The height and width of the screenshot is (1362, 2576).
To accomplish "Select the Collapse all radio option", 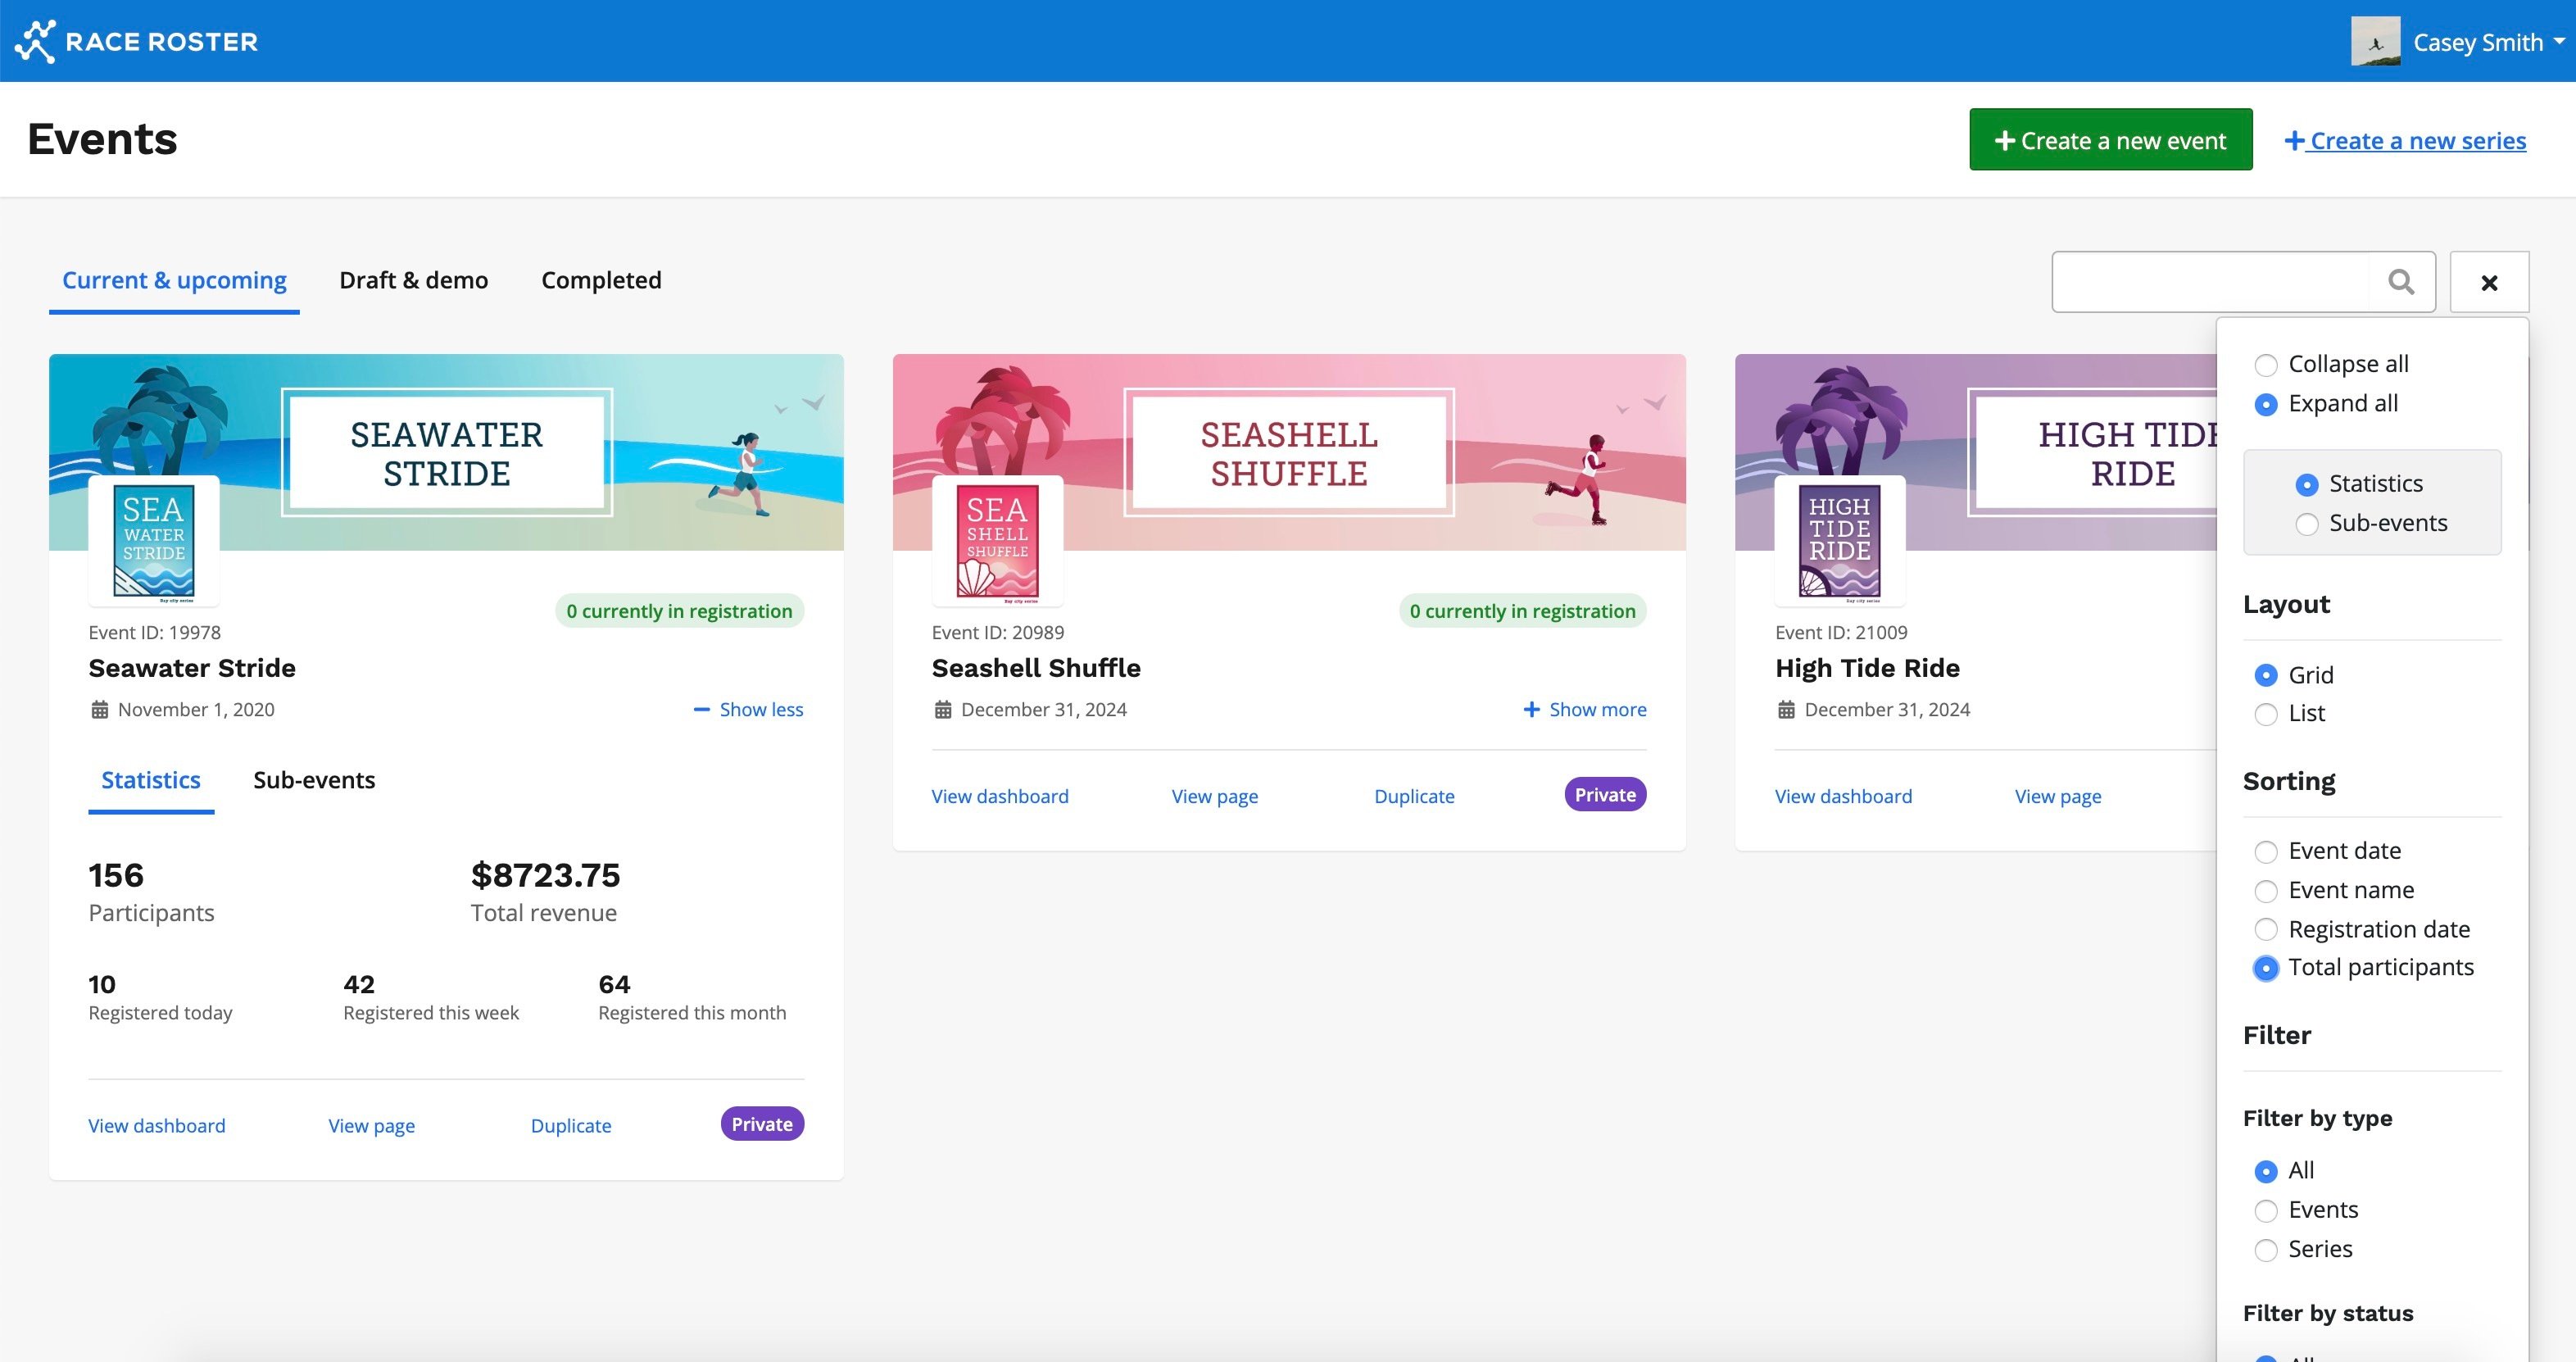I will pyautogui.click(x=2266, y=365).
